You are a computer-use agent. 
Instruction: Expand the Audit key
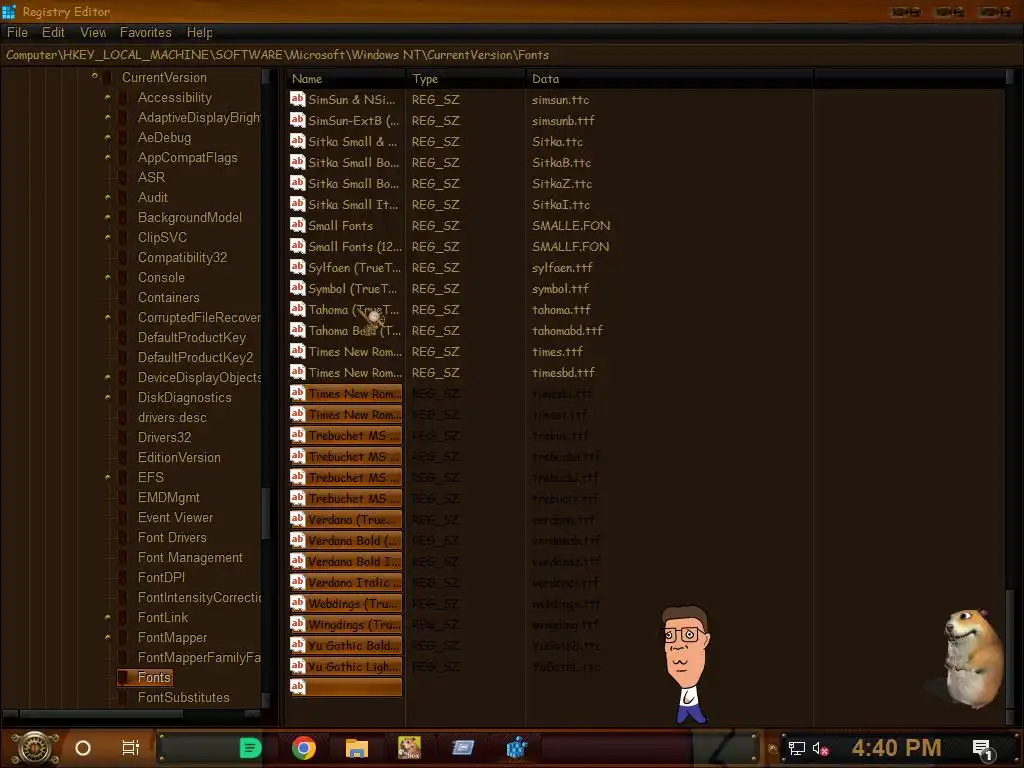(108, 197)
